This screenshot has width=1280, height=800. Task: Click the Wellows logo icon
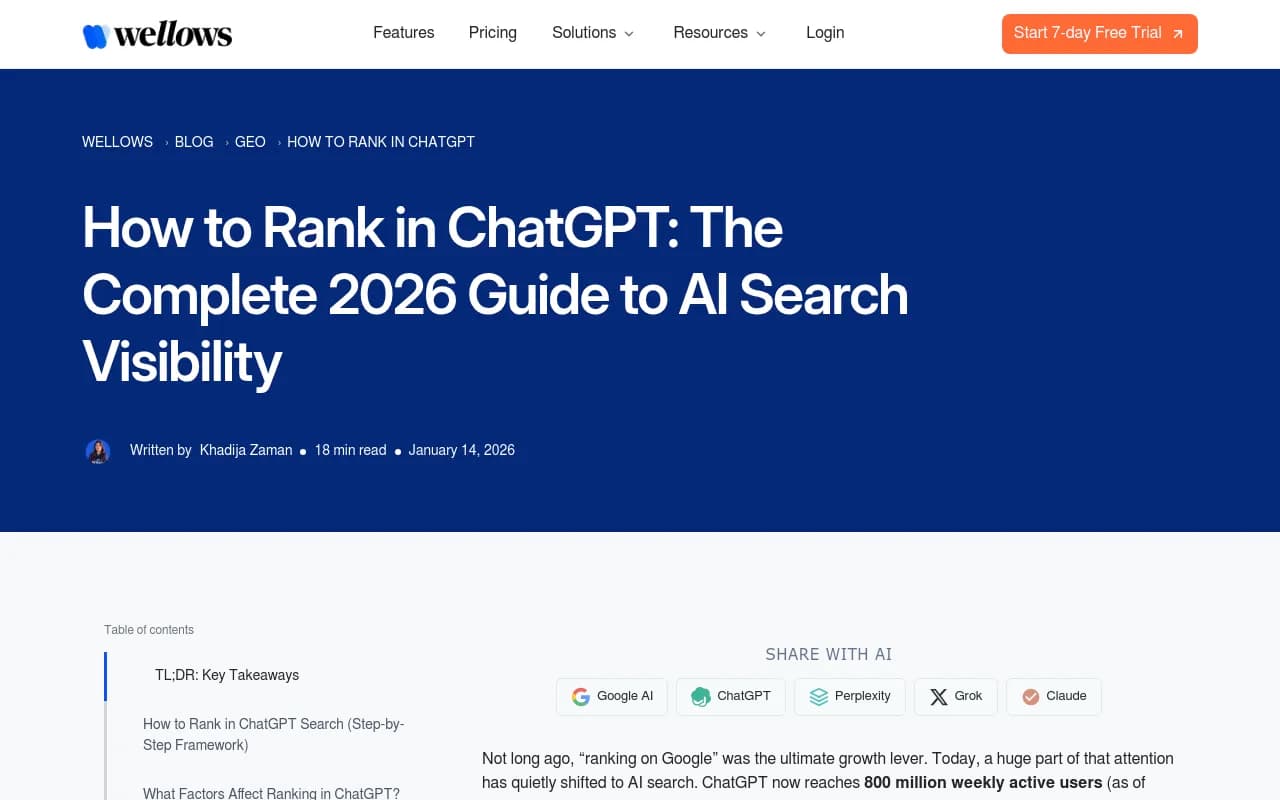(94, 33)
